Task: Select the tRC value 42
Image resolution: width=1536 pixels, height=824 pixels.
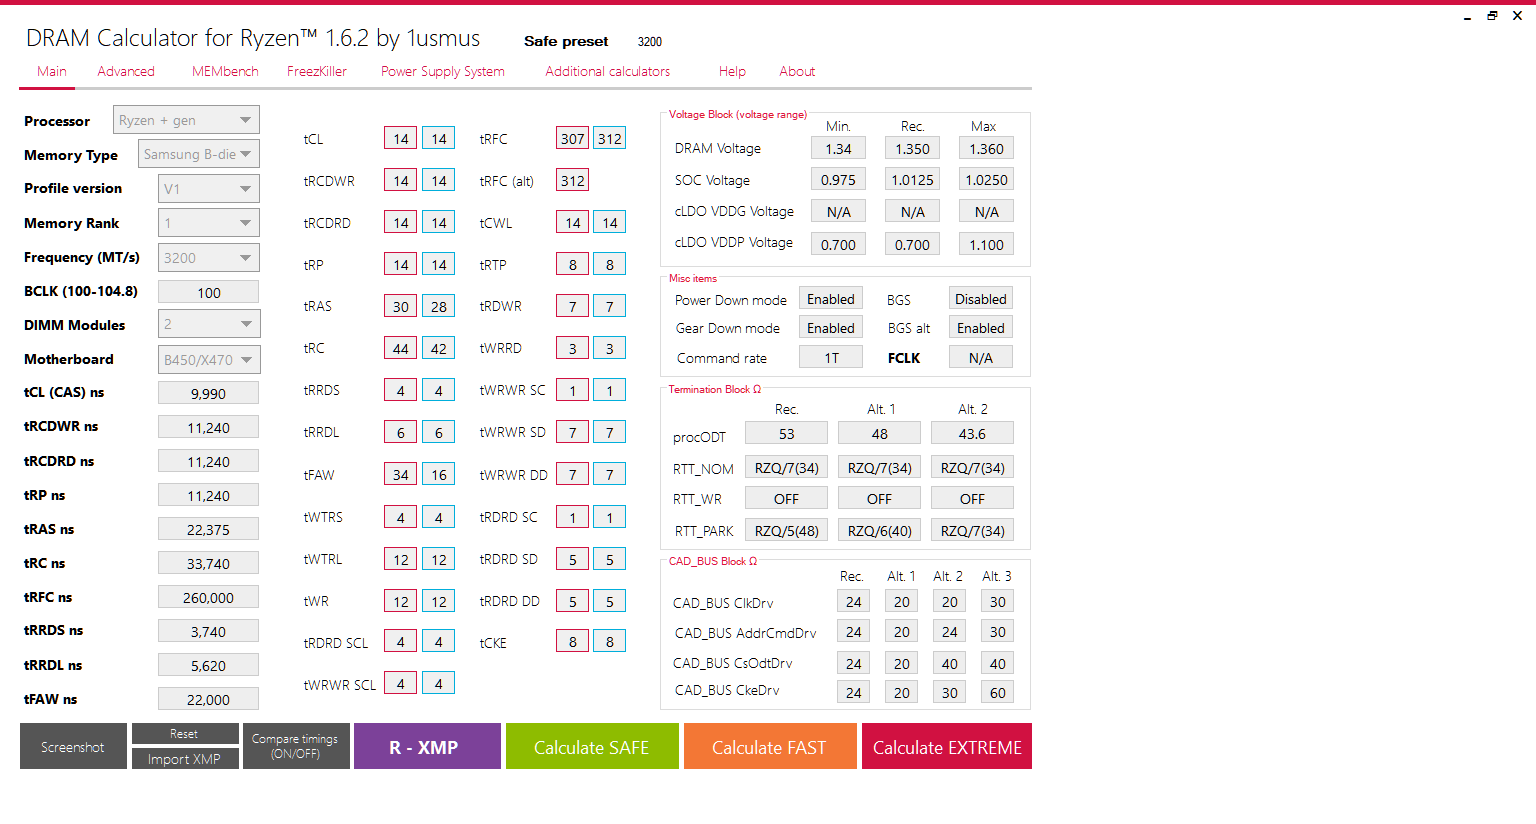Action: (x=439, y=348)
